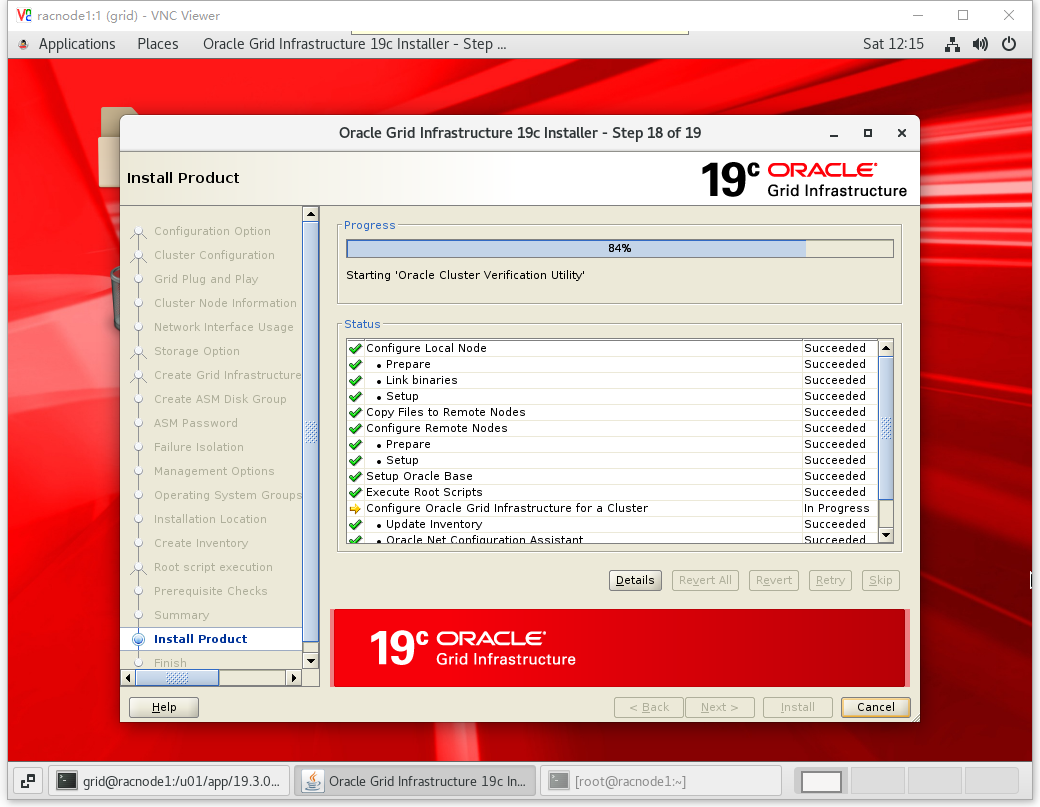Click green checkmark next to Execute Root Scripts

point(355,492)
